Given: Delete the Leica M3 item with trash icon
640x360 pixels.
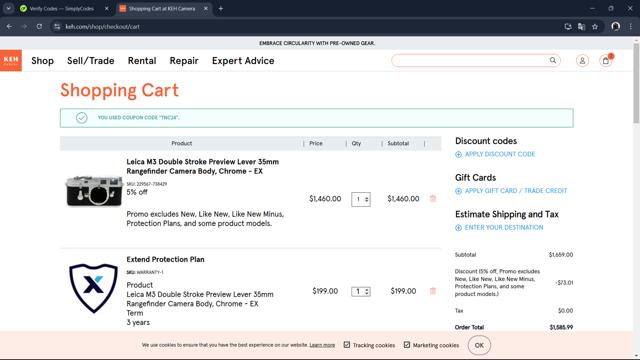Looking at the screenshot, I should click(433, 199).
